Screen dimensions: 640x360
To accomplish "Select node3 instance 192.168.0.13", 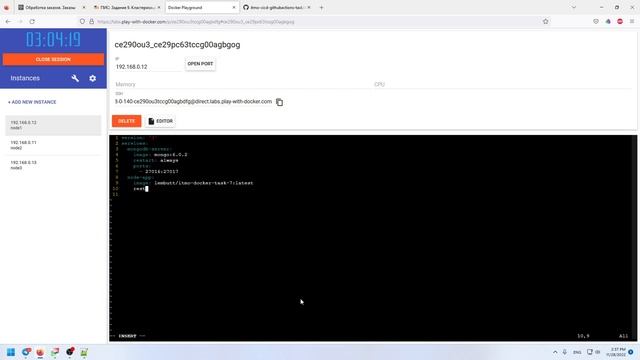I will point(53,165).
